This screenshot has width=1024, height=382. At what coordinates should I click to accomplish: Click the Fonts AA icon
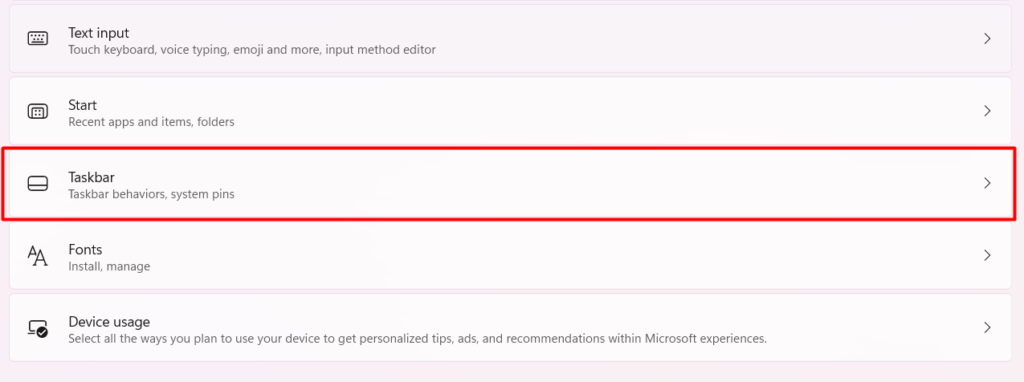point(38,256)
